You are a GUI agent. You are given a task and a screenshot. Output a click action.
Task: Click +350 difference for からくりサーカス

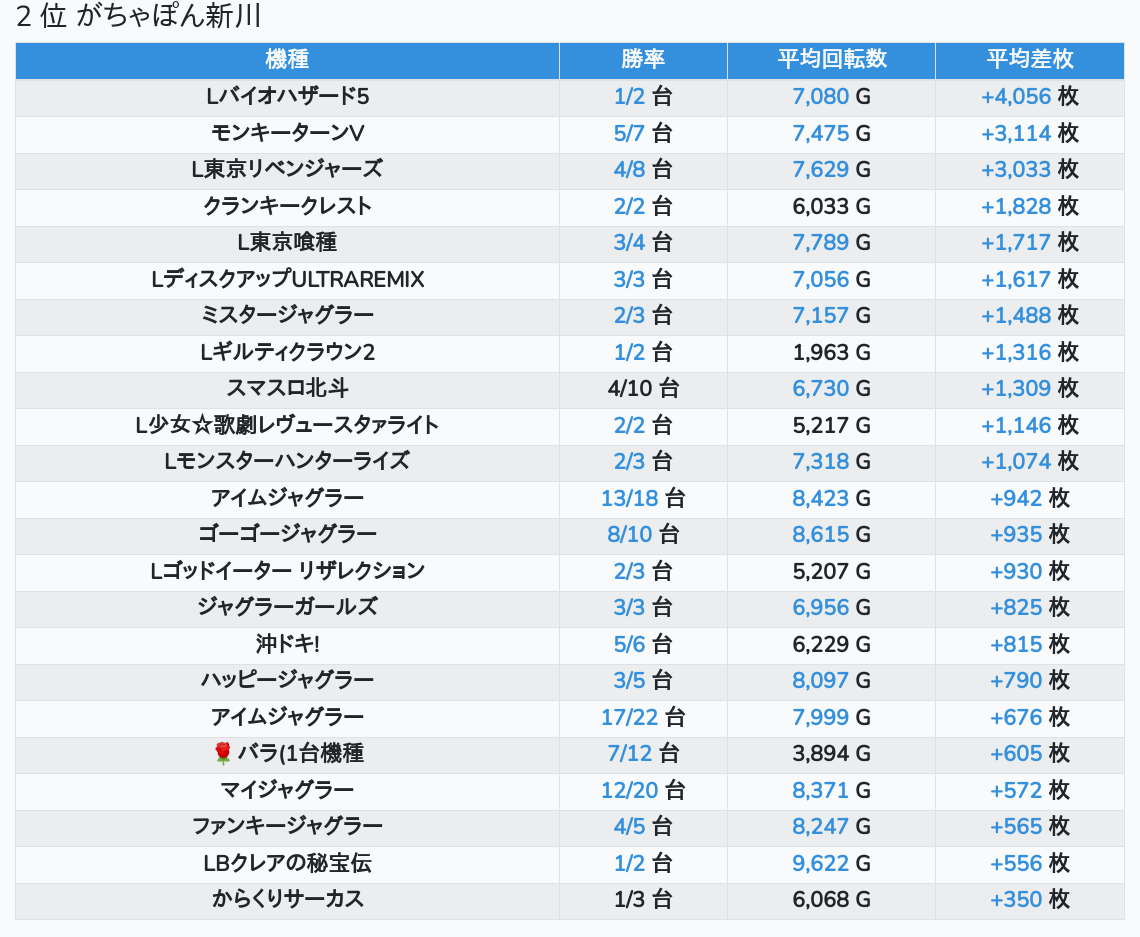pyautogui.click(x=1016, y=899)
